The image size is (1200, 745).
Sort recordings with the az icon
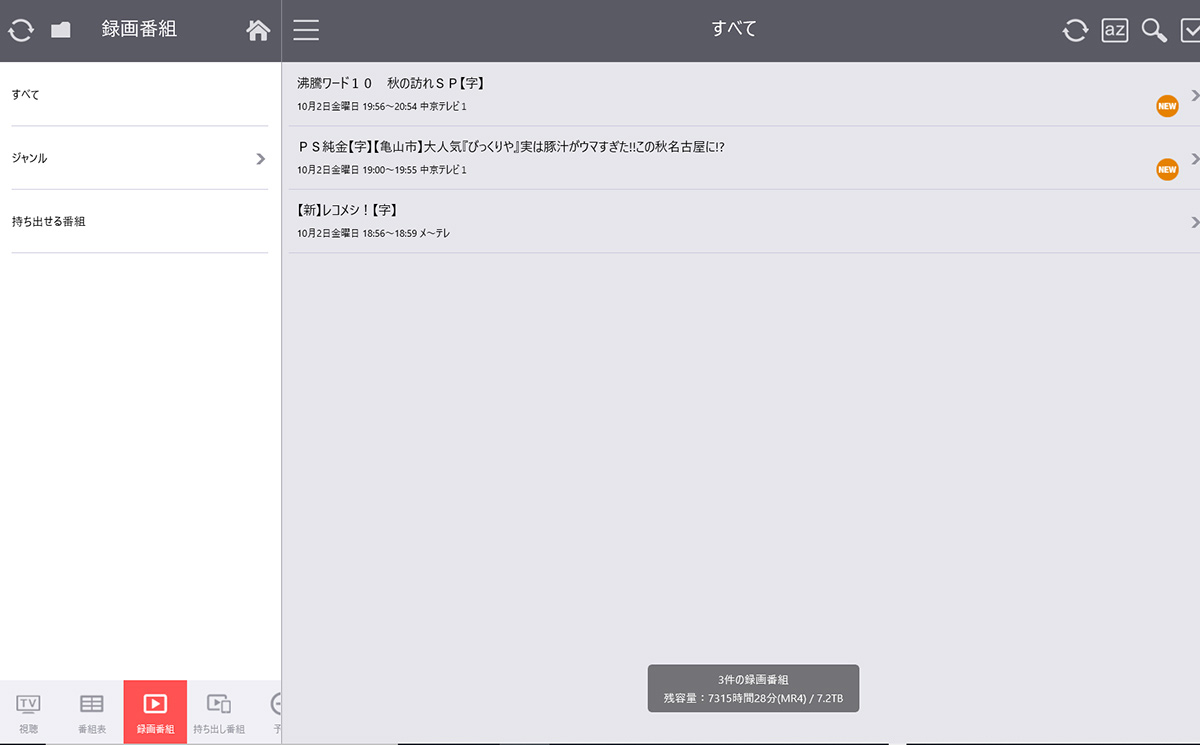pyautogui.click(x=1114, y=30)
